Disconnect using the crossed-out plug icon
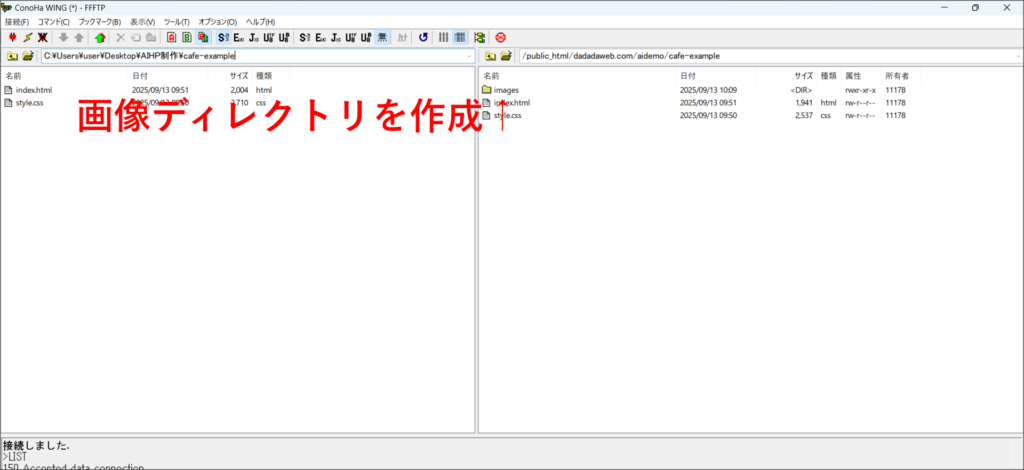1024x470 pixels. click(43, 37)
